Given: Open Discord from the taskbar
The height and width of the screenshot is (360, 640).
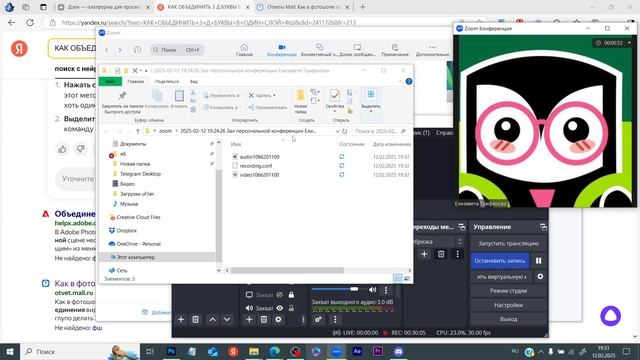Looking at the screenshot, I should 398,351.
